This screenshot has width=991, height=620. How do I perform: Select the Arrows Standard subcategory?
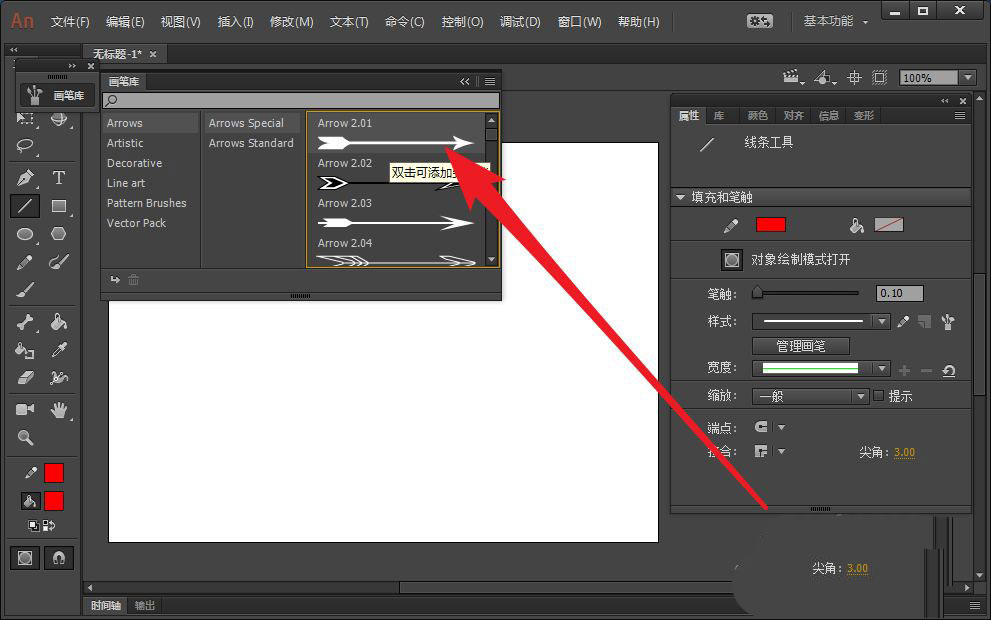pyautogui.click(x=251, y=143)
